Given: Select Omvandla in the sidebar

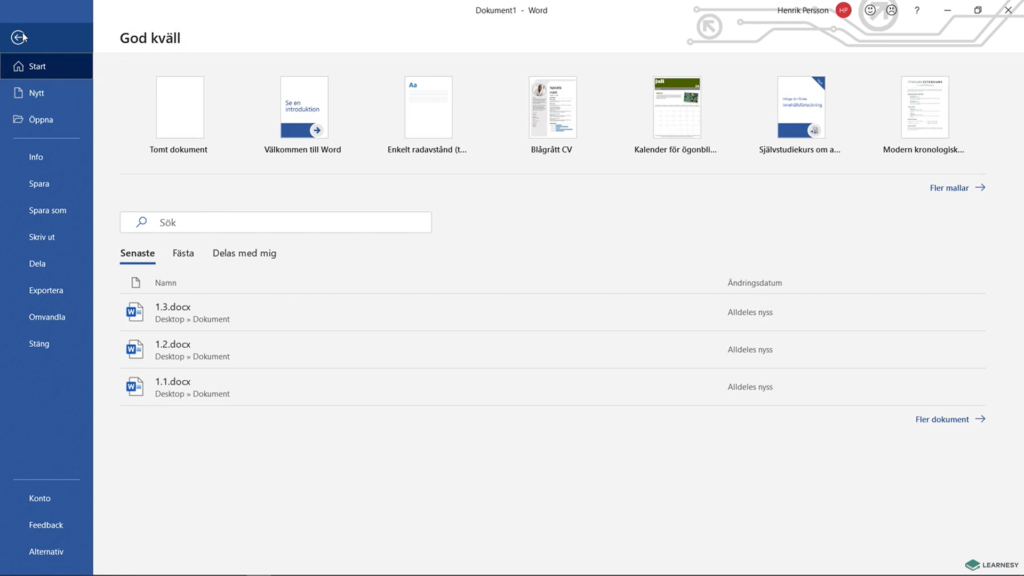Looking at the screenshot, I should (47, 317).
